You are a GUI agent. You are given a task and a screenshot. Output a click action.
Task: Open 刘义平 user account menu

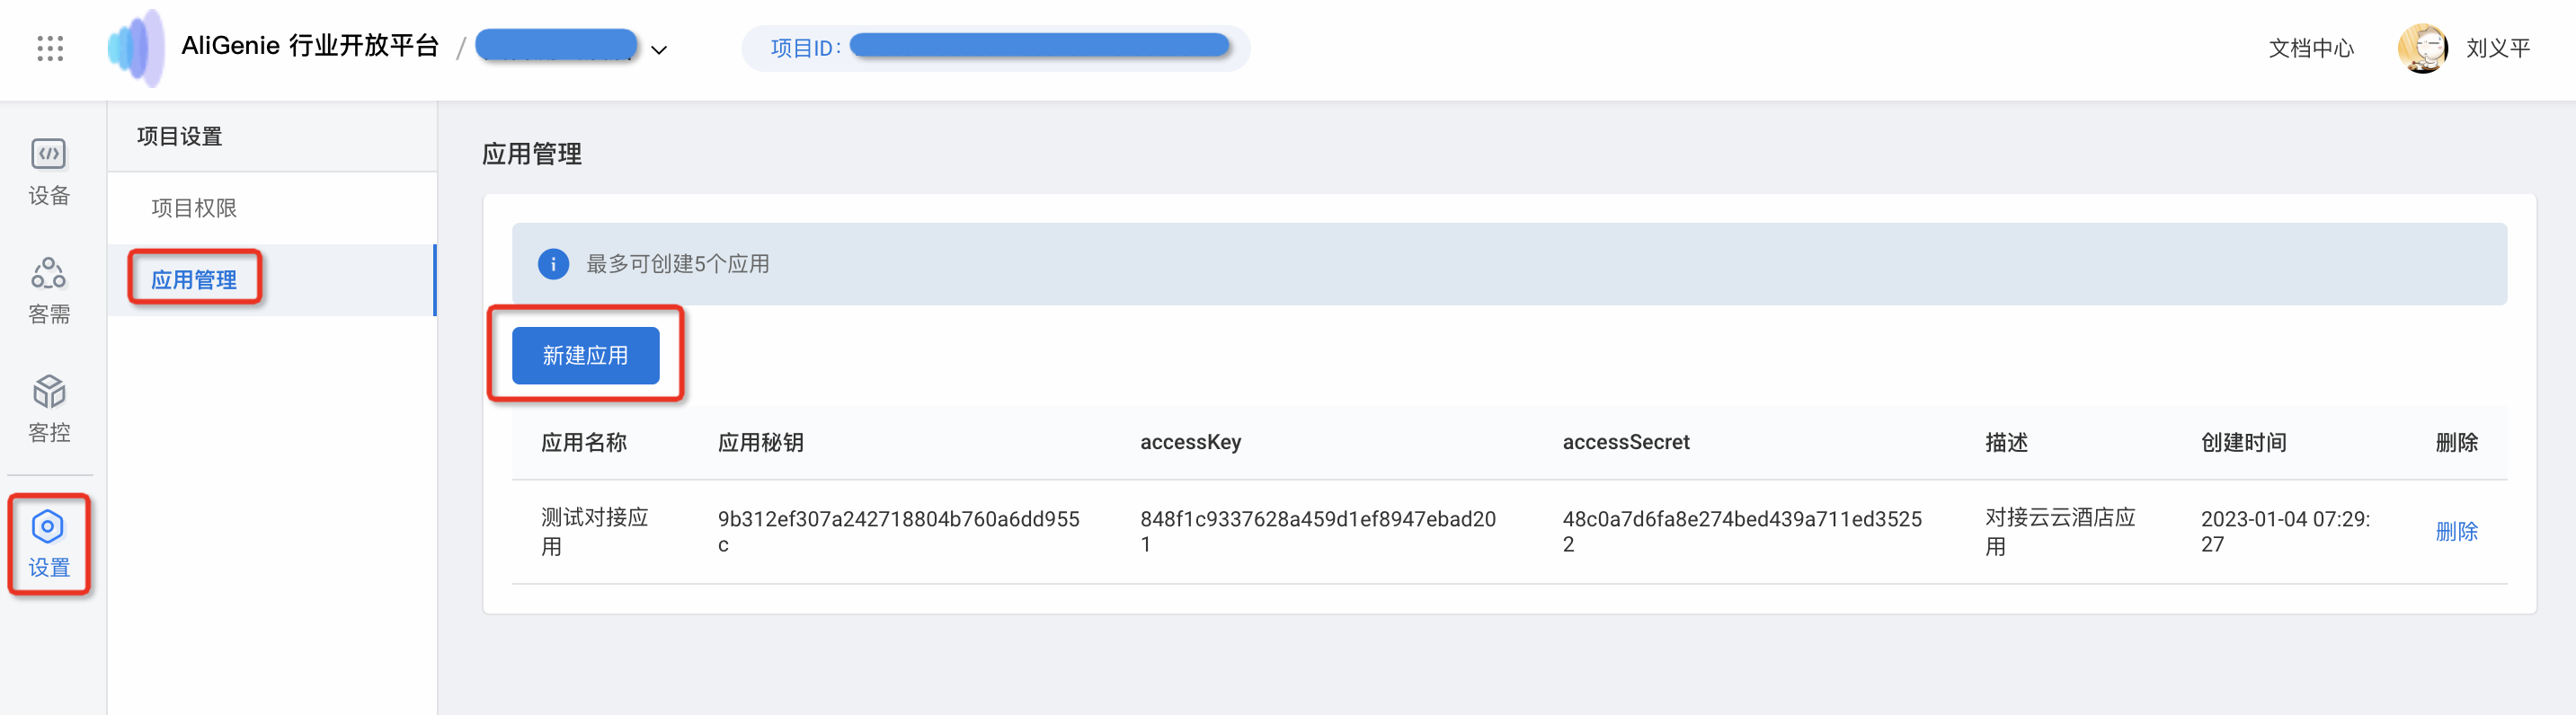click(2497, 48)
